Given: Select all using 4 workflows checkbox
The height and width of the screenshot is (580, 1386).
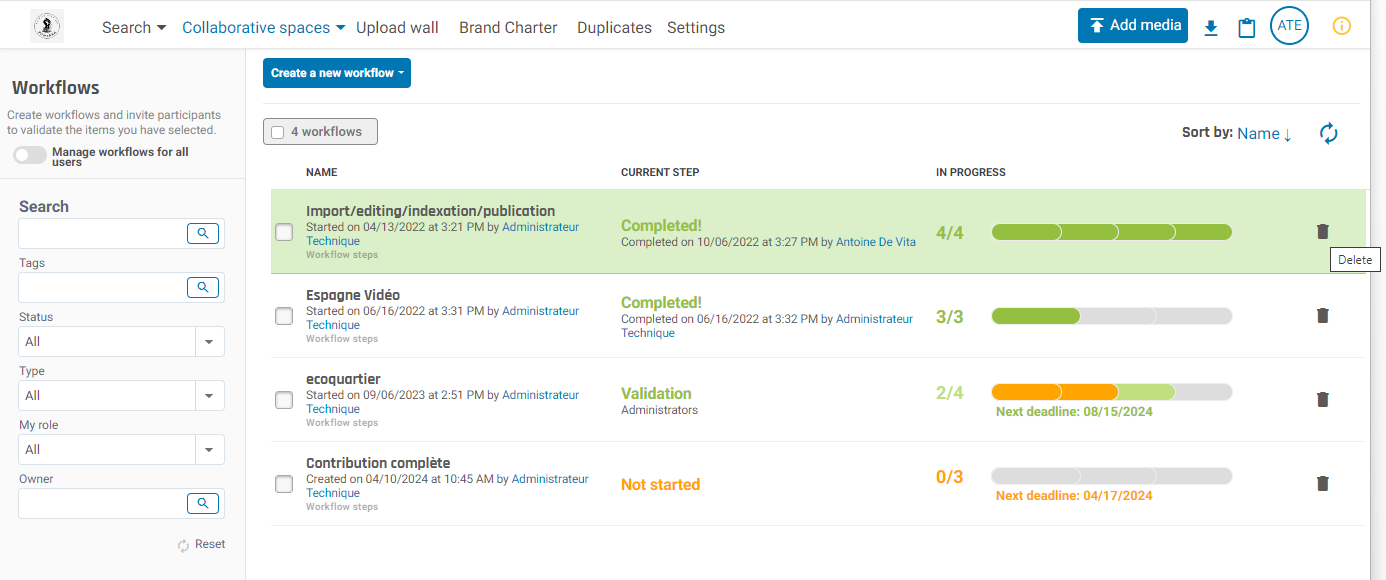Looking at the screenshot, I should click(278, 132).
